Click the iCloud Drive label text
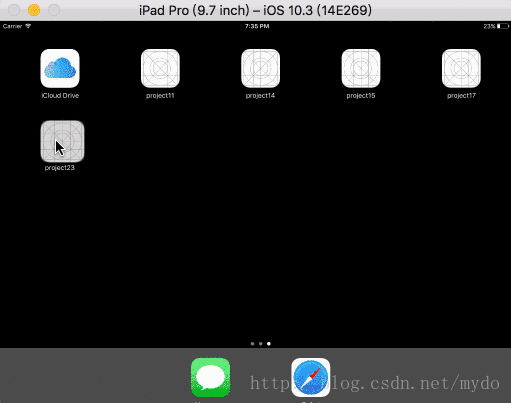The height and width of the screenshot is (403, 511). tap(60, 96)
